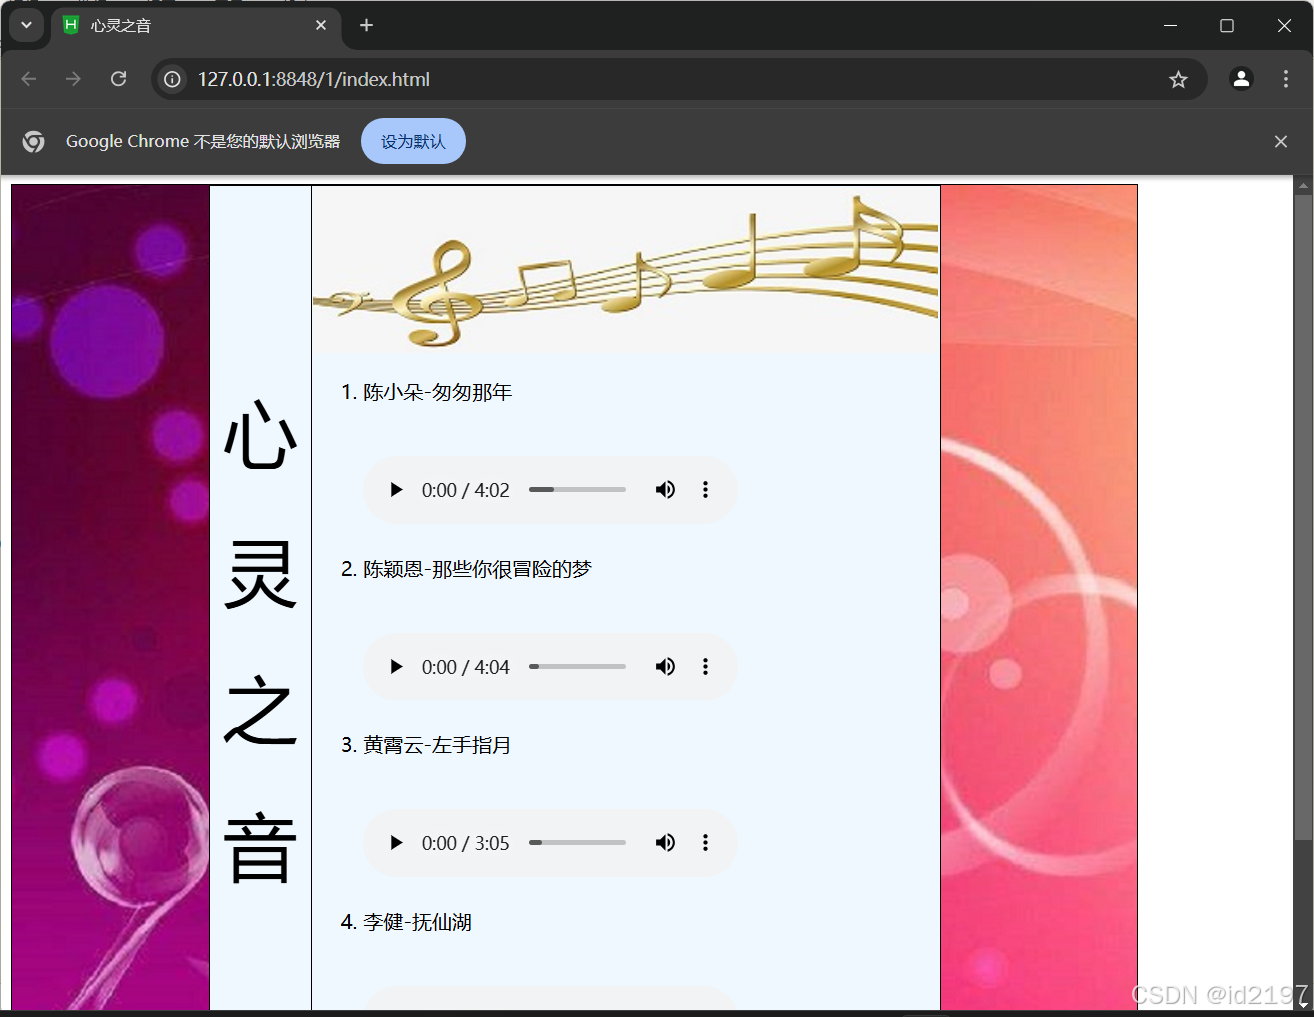Click the golden music notes banner image
1314x1017 pixels.
(x=626, y=270)
